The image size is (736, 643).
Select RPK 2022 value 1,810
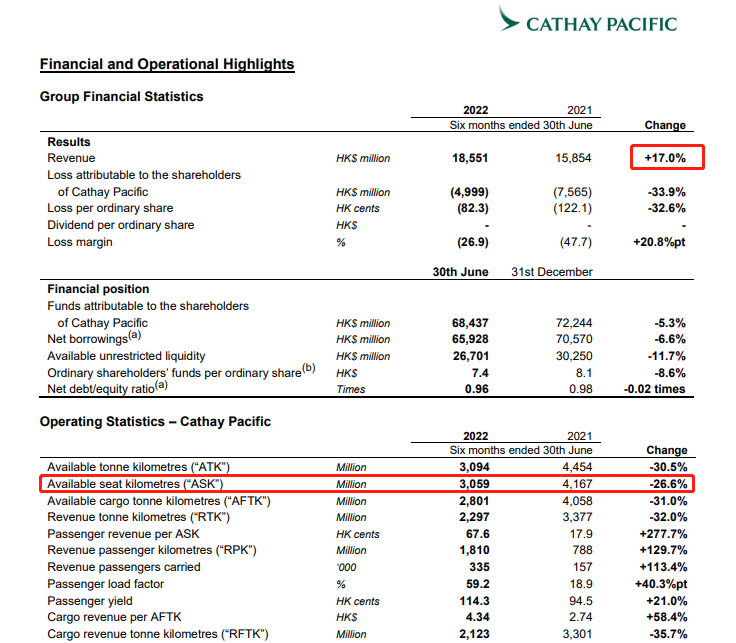pos(474,550)
